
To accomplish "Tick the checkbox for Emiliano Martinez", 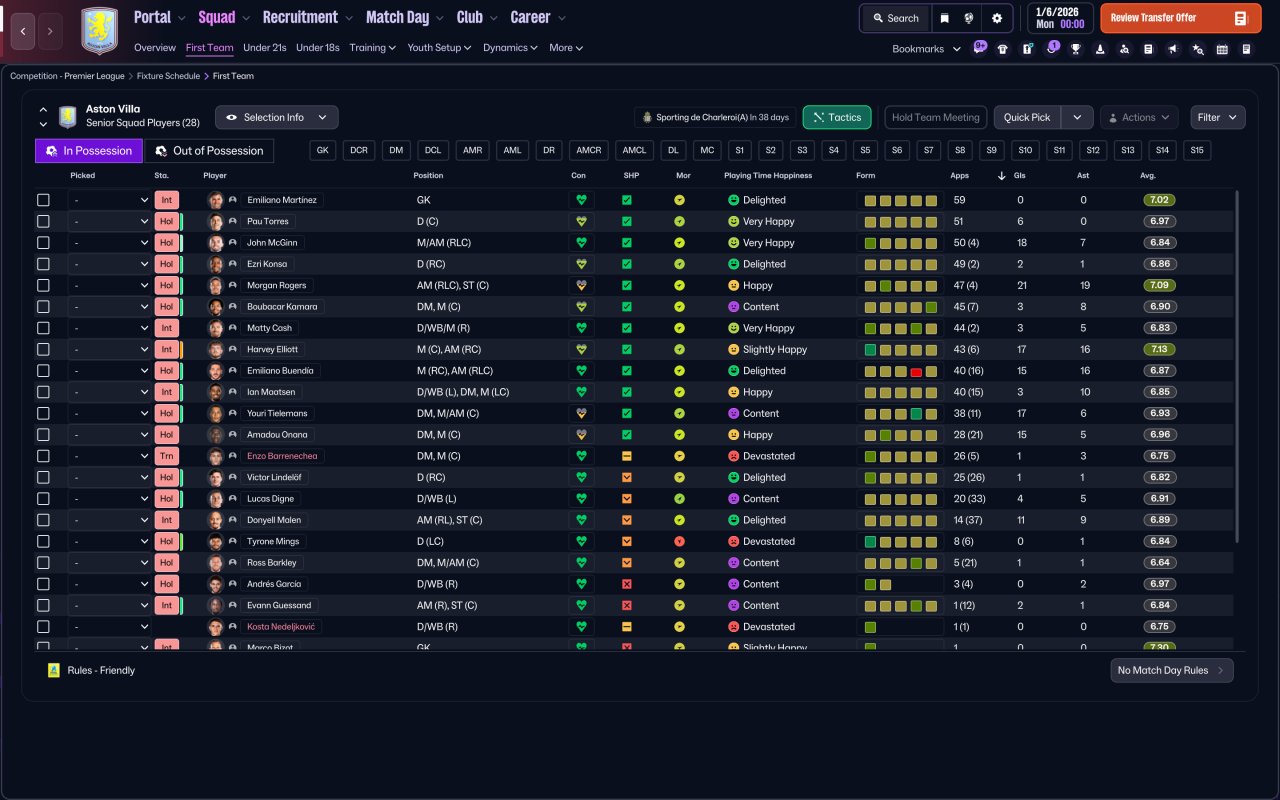I will tap(43, 200).
